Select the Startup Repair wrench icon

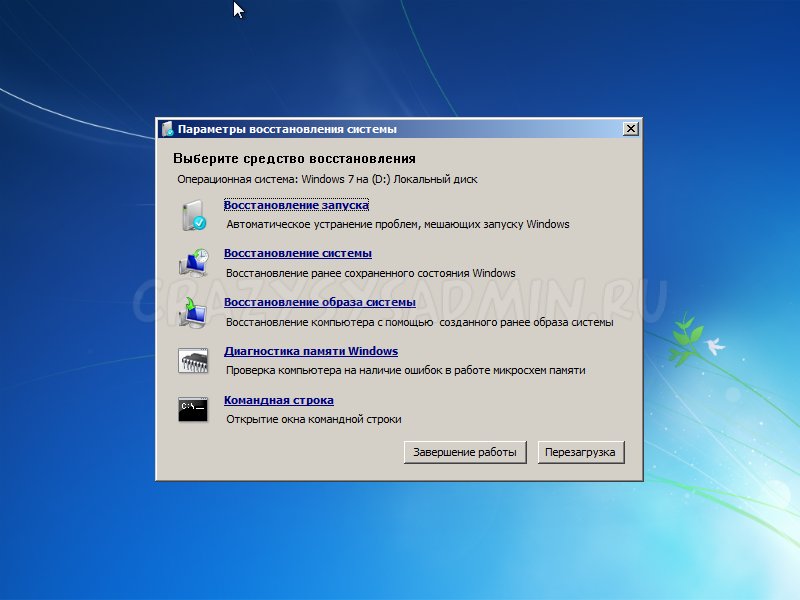pyautogui.click(x=193, y=213)
